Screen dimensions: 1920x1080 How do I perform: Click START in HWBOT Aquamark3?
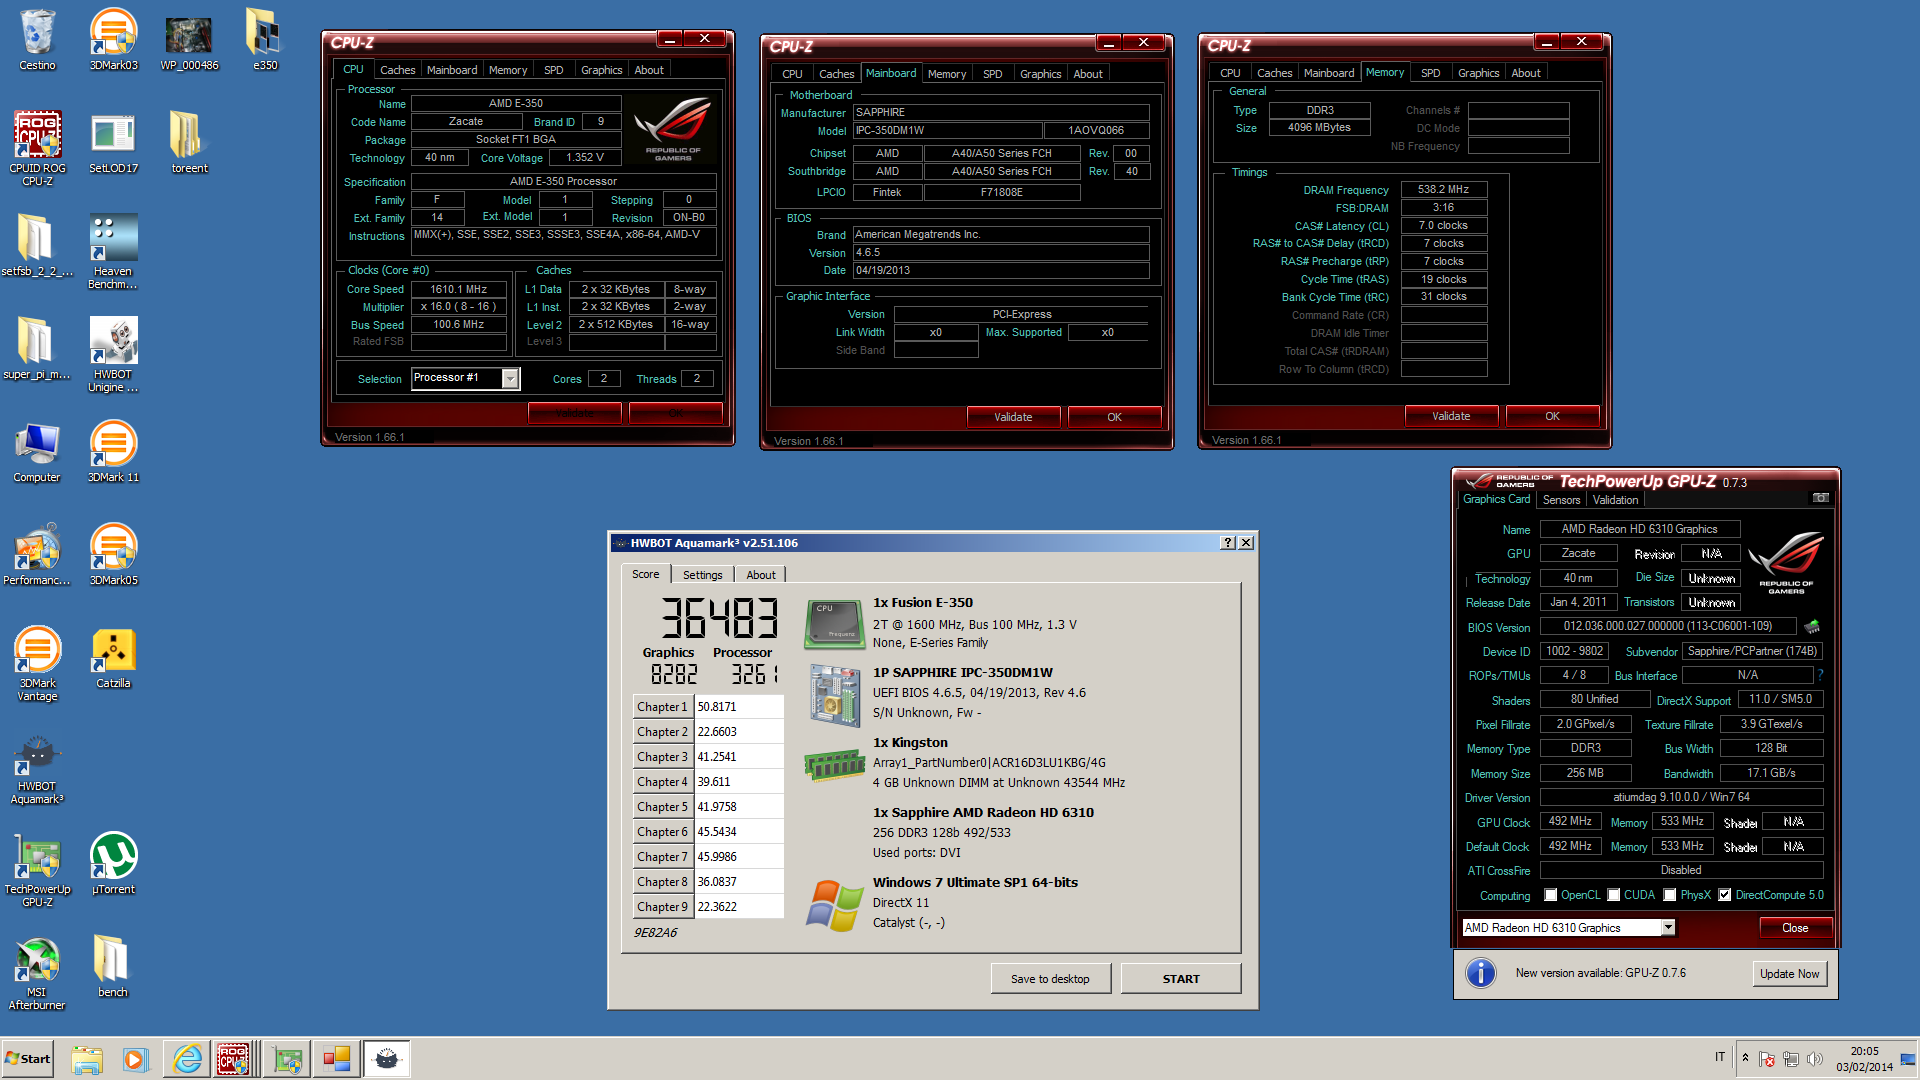click(x=1181, y=979)
